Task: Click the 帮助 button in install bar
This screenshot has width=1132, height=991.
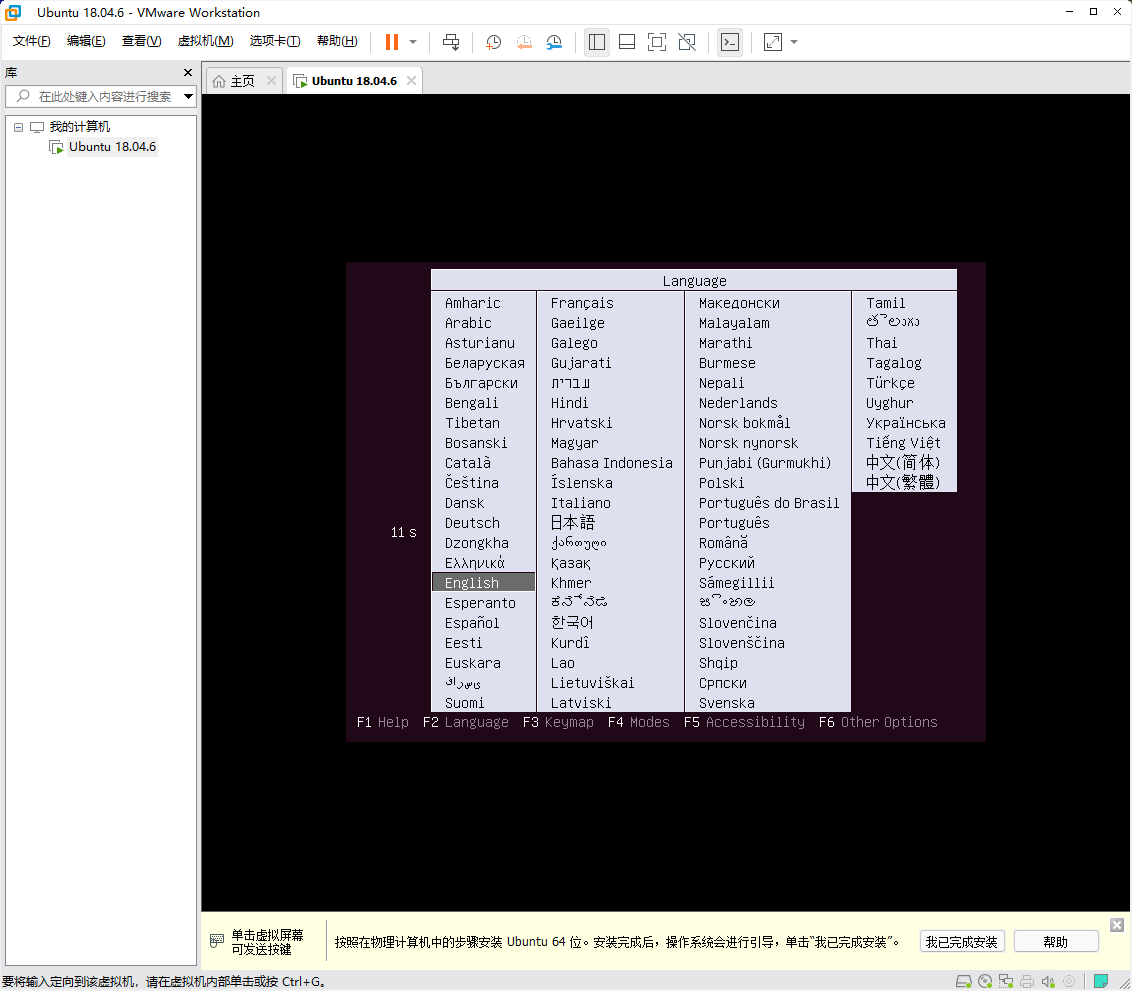Action: [1055, 942]
